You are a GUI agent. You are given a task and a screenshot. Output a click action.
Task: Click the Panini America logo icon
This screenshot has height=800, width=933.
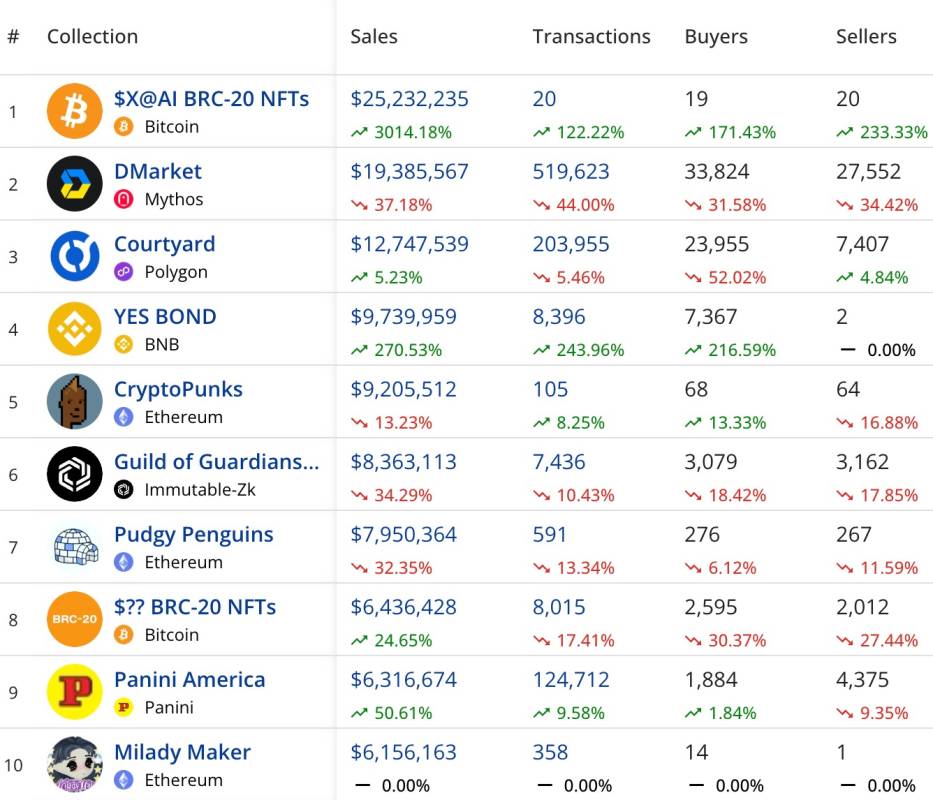75,692
